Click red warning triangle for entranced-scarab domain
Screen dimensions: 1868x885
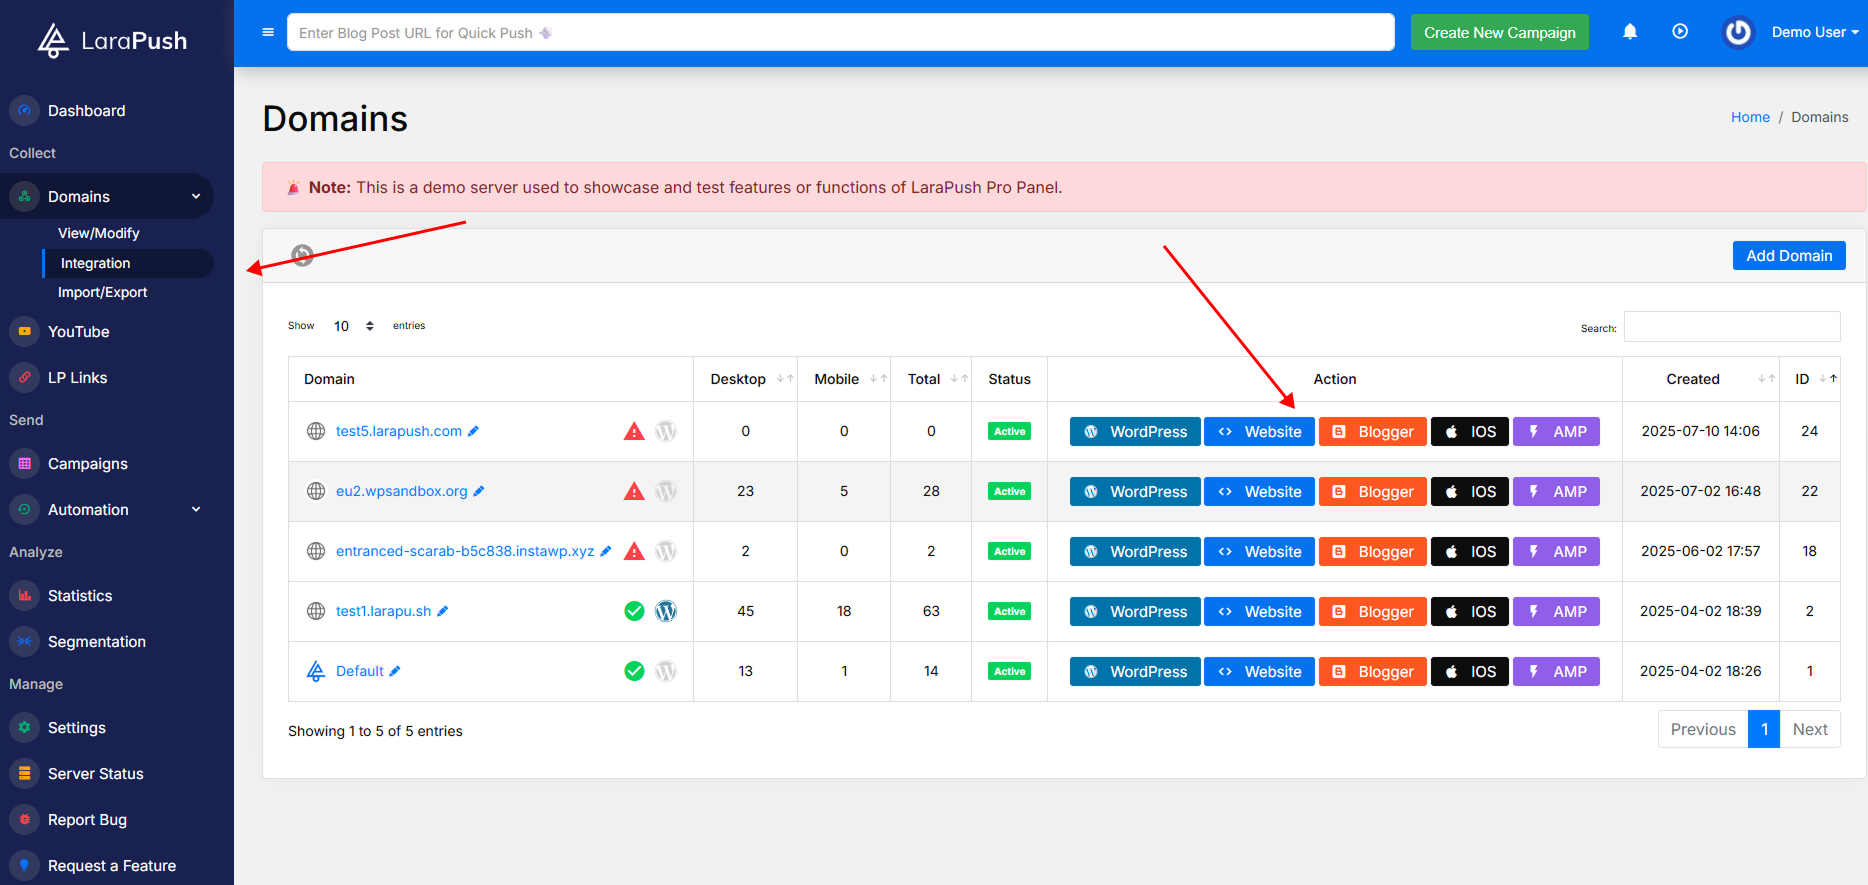coord(634,551)
